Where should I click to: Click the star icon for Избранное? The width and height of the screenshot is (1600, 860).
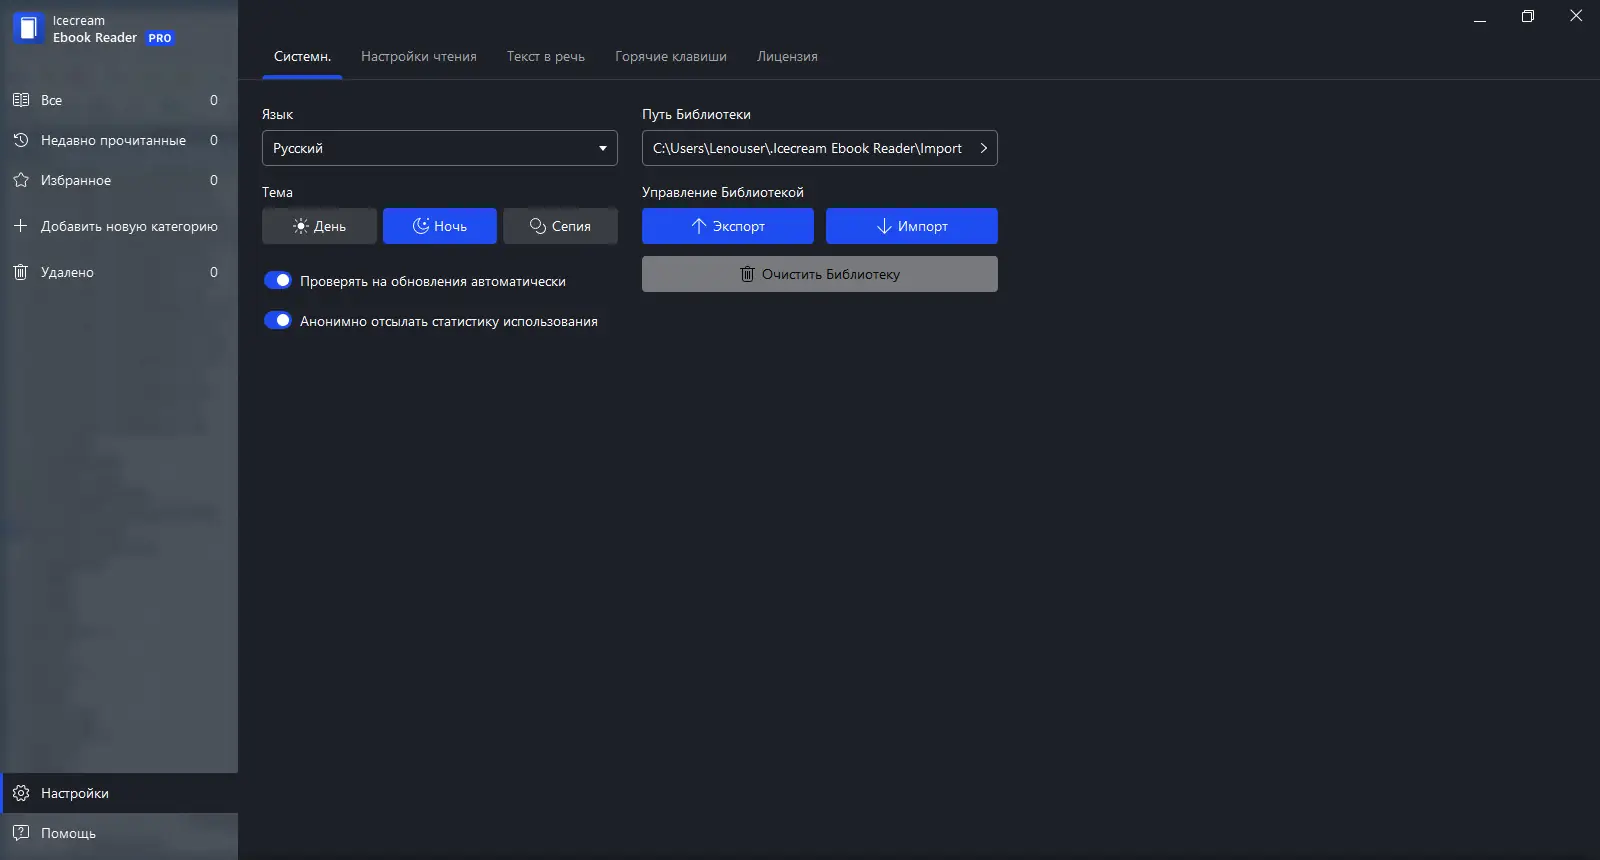(x=21, y=180)
